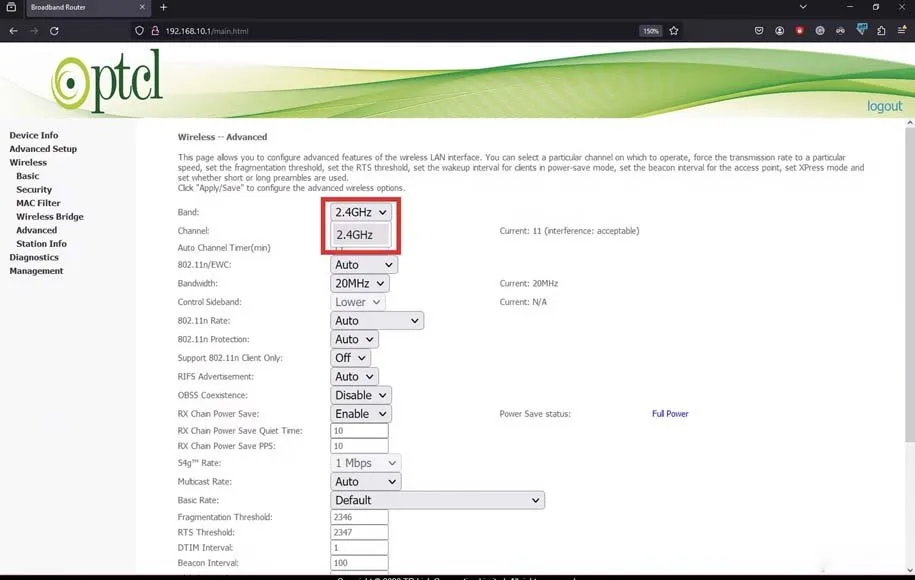Click the logout link

tap(884, 106)
